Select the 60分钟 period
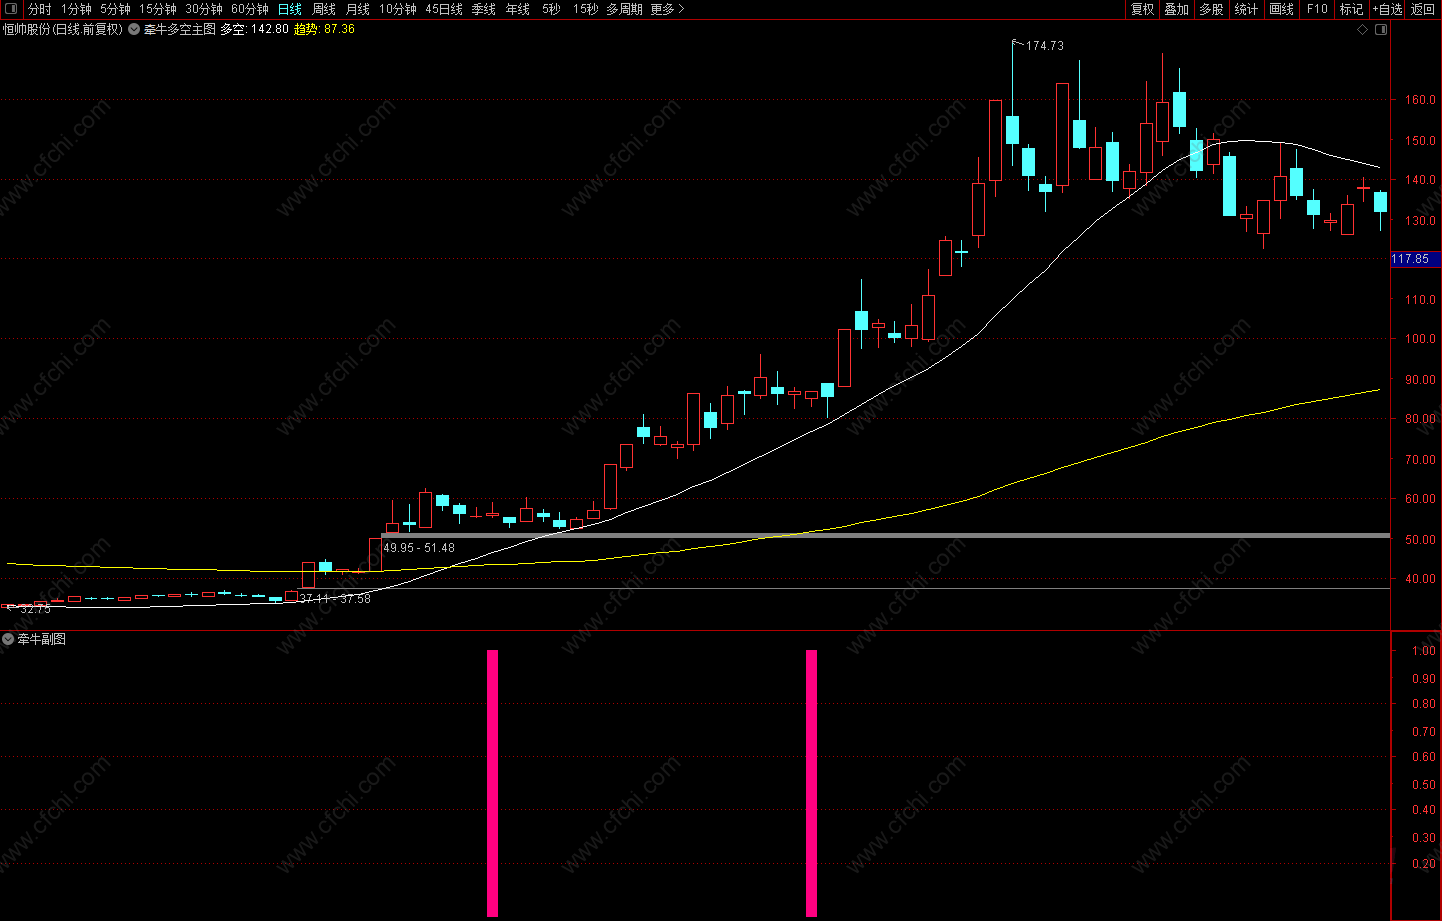1442x921 pixels. 250,9
